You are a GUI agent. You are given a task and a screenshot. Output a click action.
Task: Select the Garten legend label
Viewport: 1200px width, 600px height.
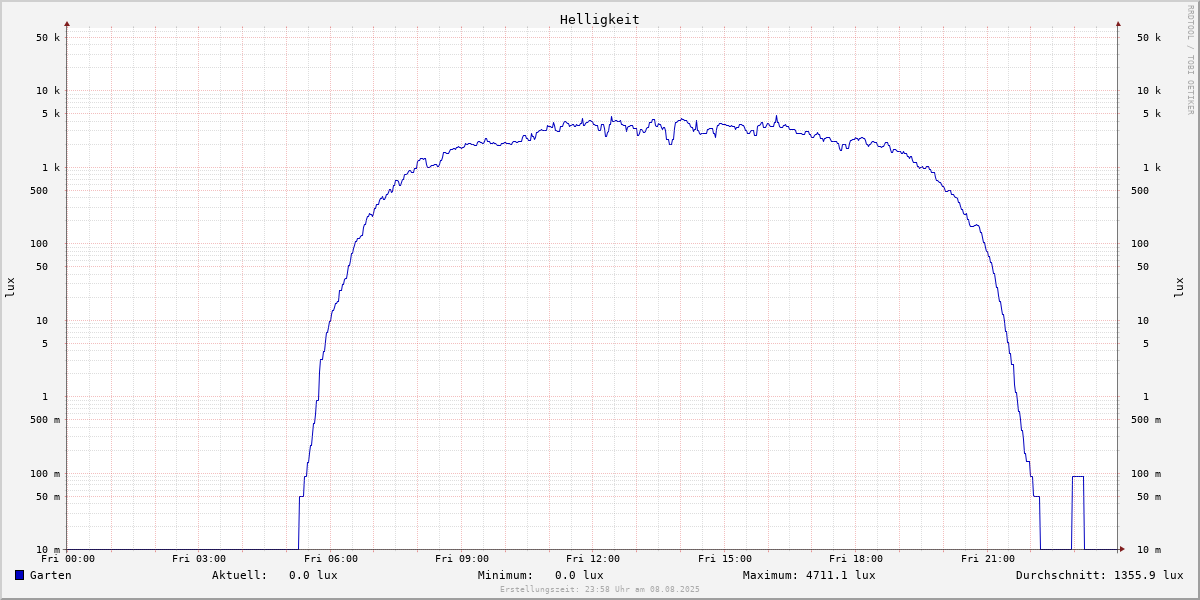coord(51,575)
